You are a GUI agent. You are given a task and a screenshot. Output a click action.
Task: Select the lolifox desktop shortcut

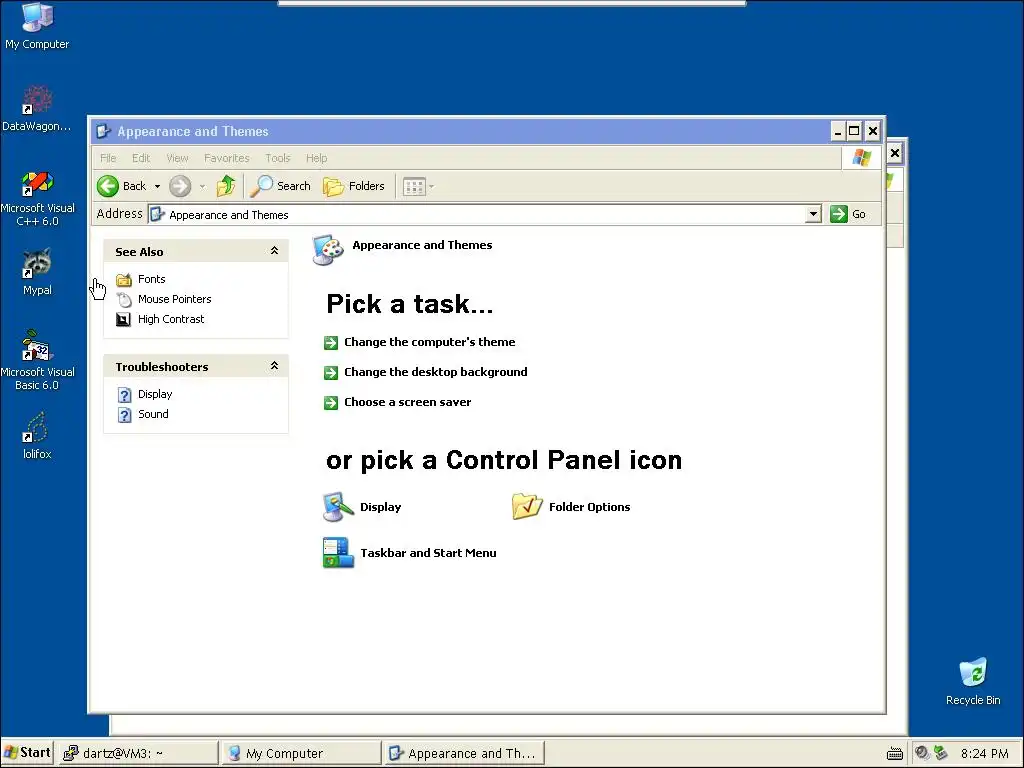click(x=37, y=436)
